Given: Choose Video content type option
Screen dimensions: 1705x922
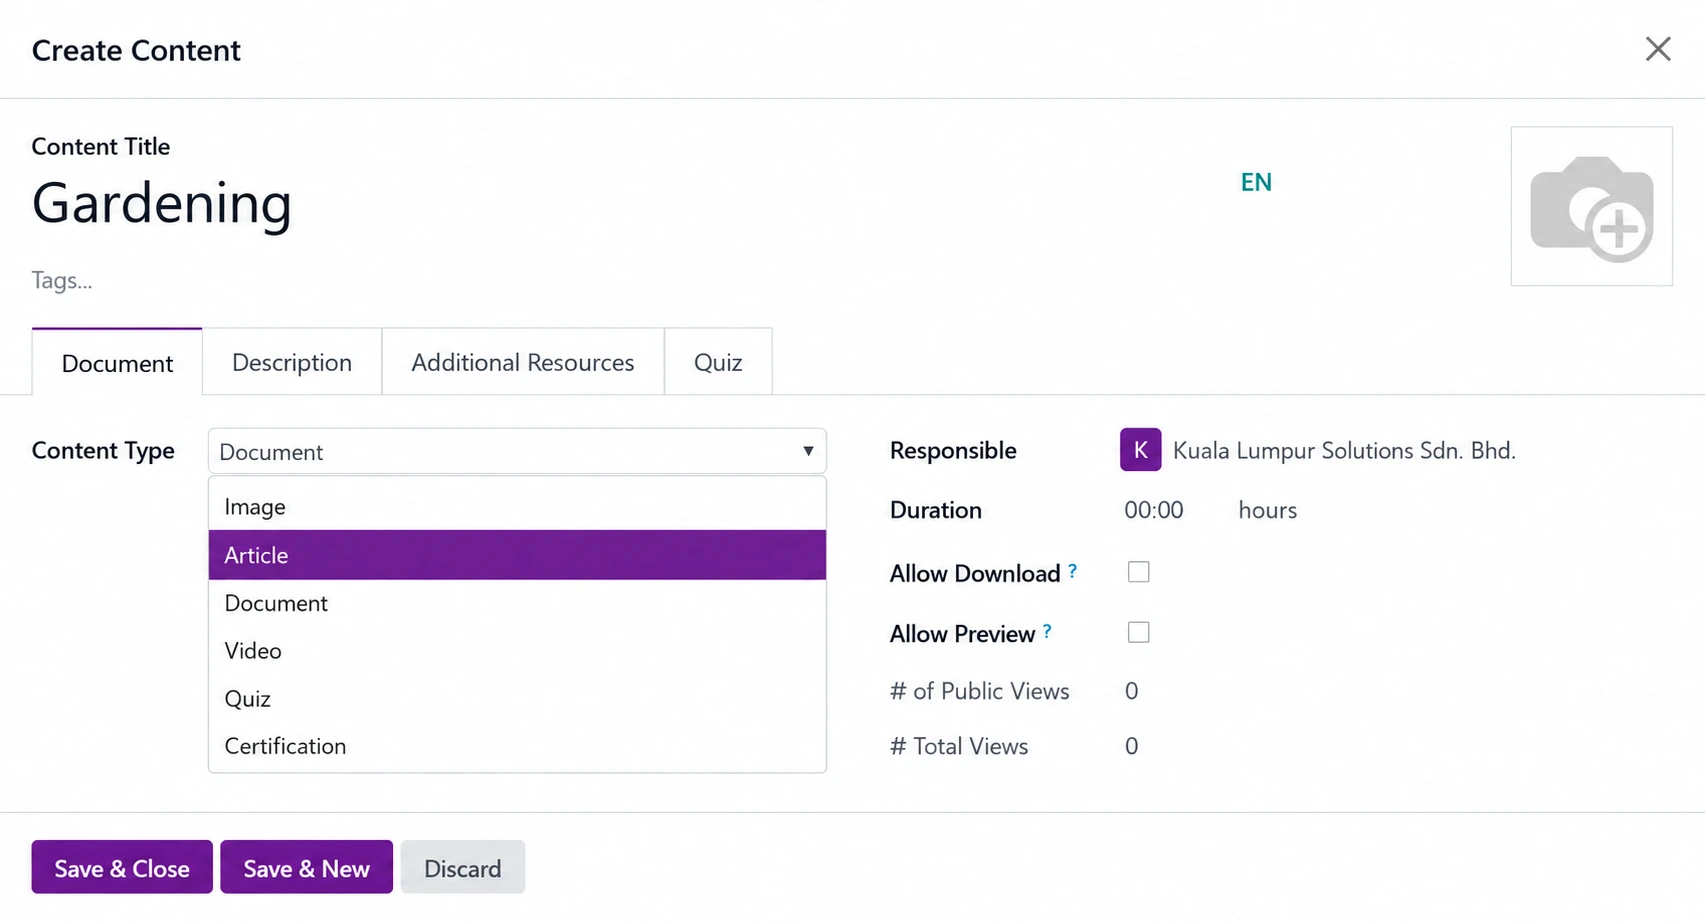Looking at the screenshot, I should (517, 651).
